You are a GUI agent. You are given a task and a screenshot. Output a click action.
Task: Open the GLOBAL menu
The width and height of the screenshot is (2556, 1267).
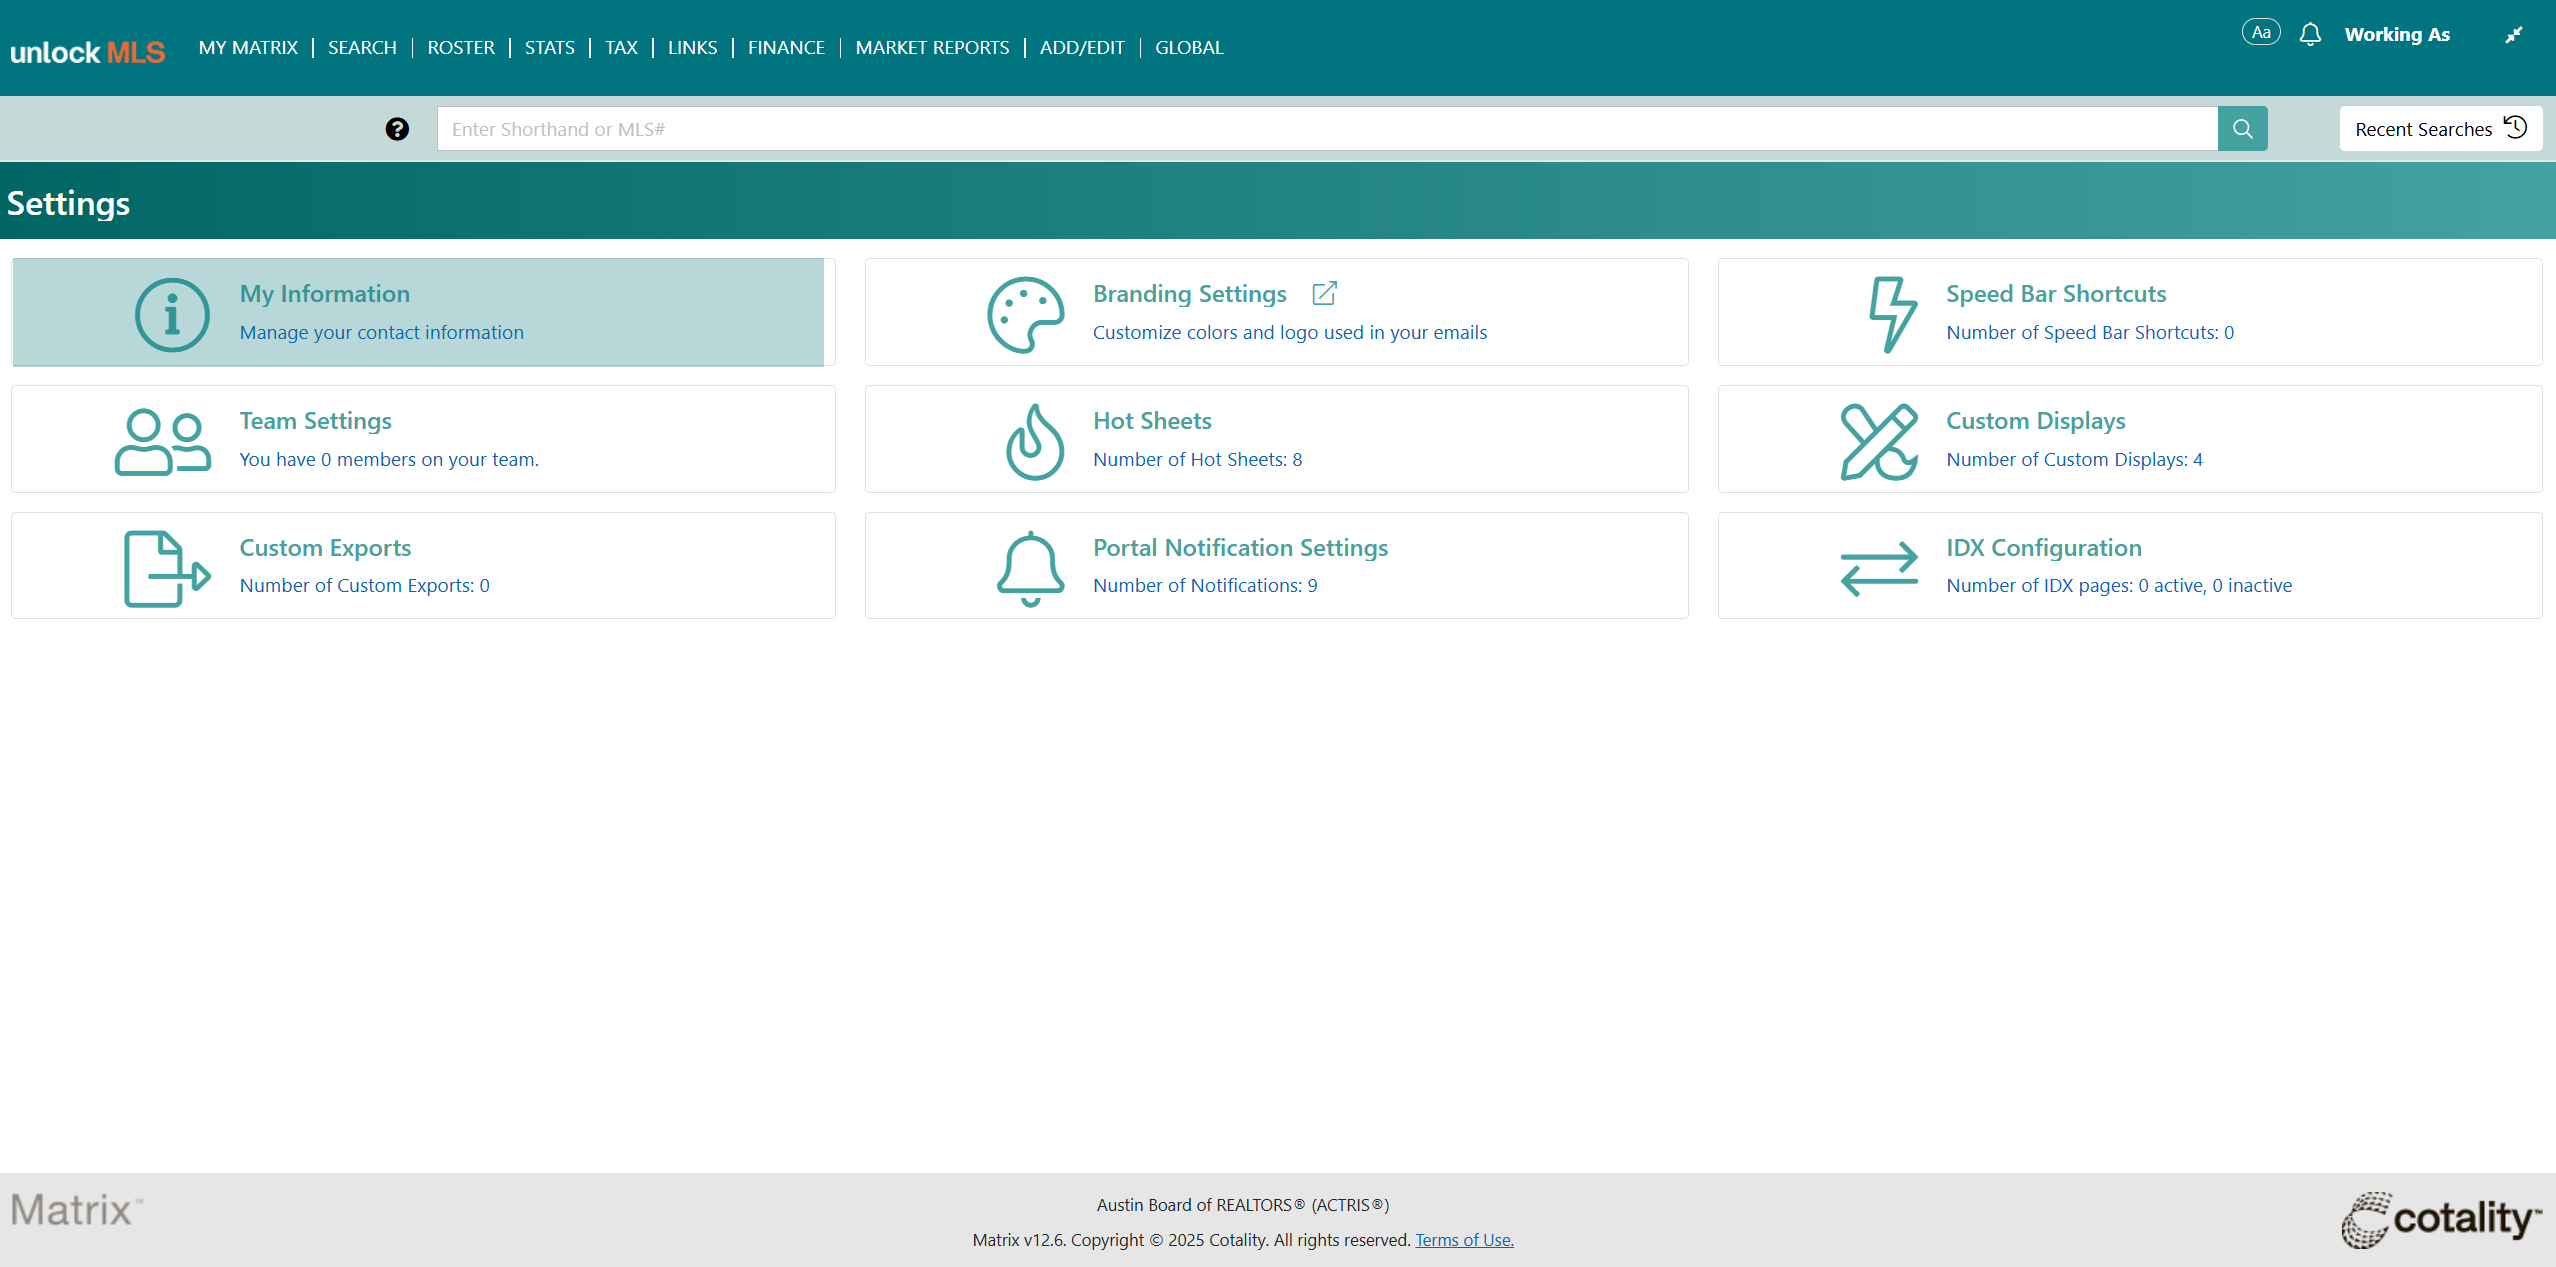[1189, 47]
